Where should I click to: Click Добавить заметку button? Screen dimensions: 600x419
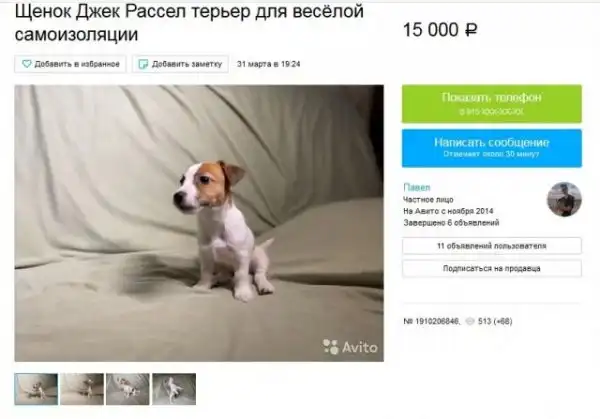point(180,64)
